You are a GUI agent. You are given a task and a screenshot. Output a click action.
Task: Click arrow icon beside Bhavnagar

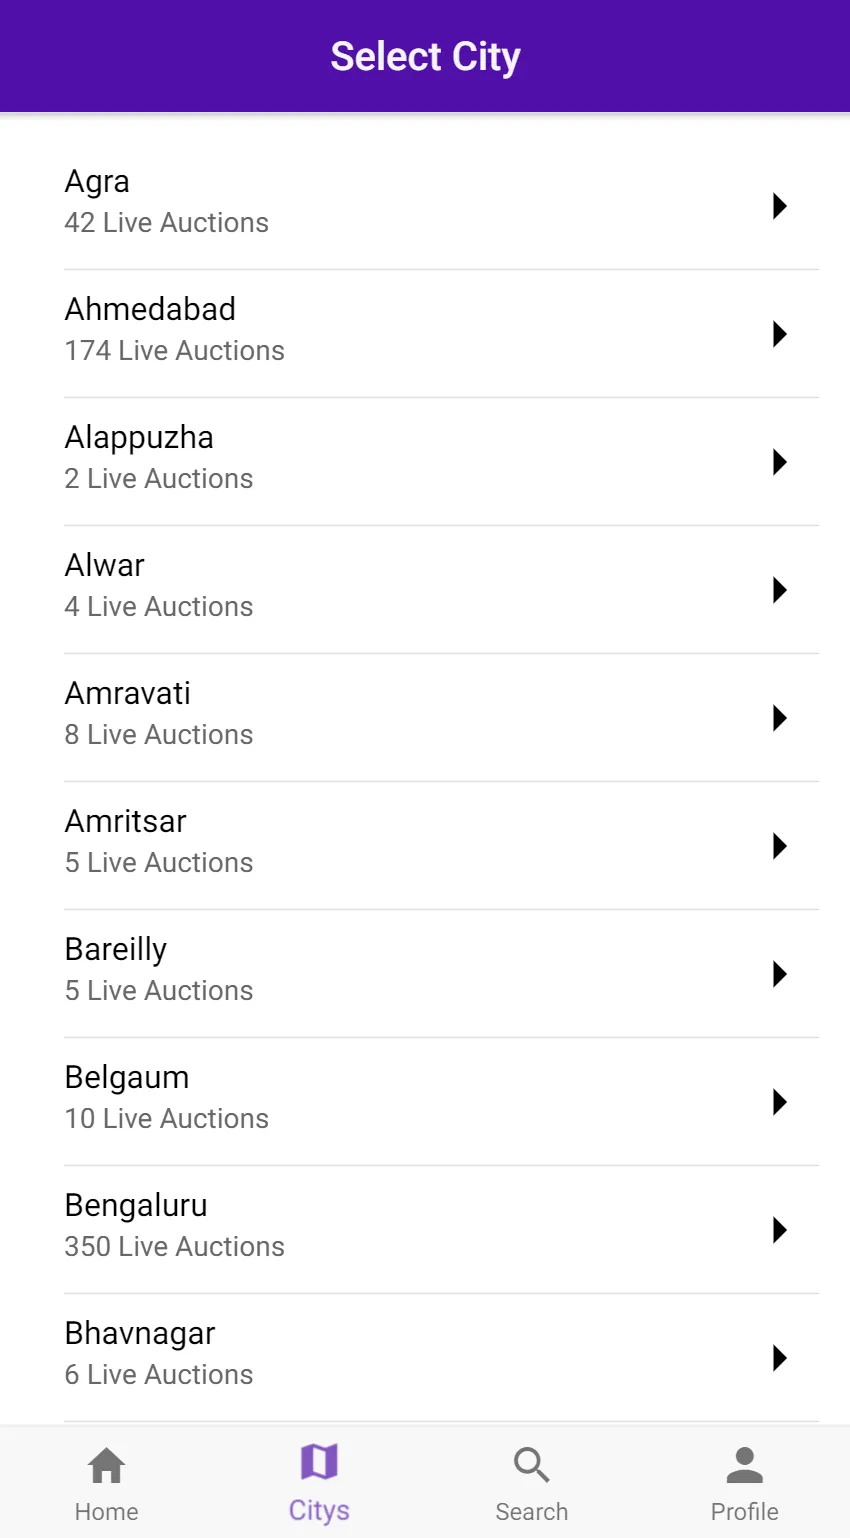(x=780, y=1358)
